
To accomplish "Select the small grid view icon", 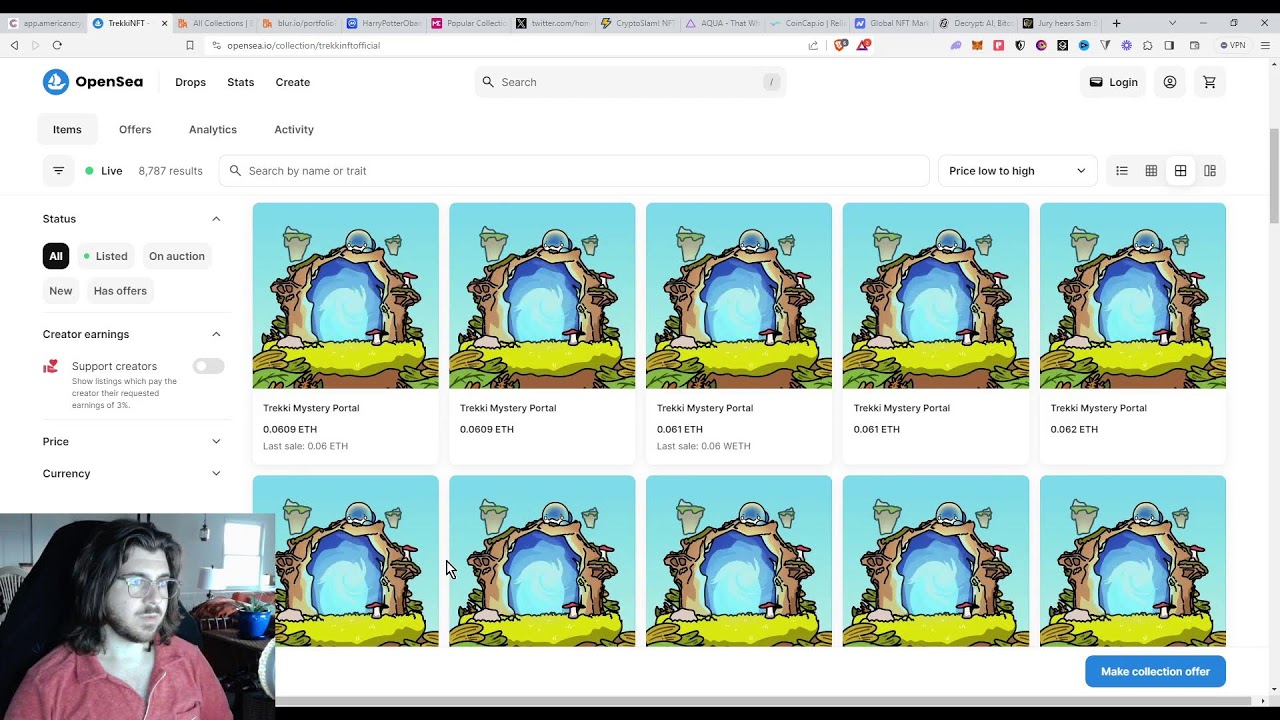I will click(1151, 171).
